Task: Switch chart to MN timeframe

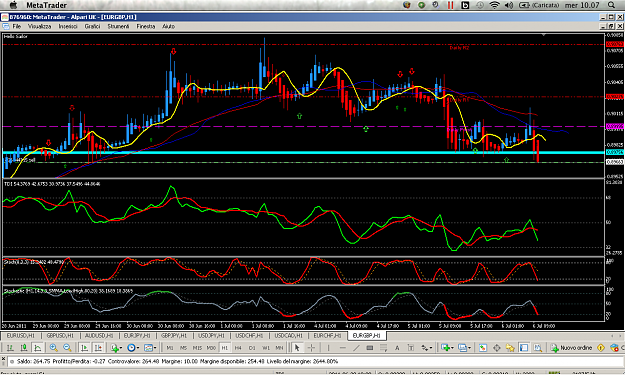Action: tap(279, 348)
